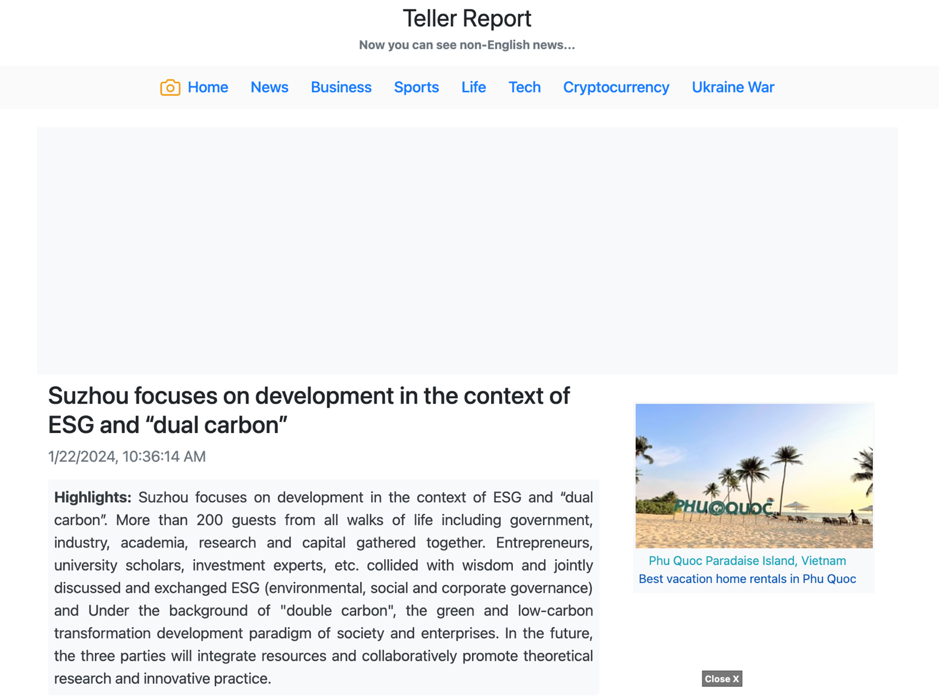
Task: Click the Teller Report site title
Action: [x=467, y=19]
